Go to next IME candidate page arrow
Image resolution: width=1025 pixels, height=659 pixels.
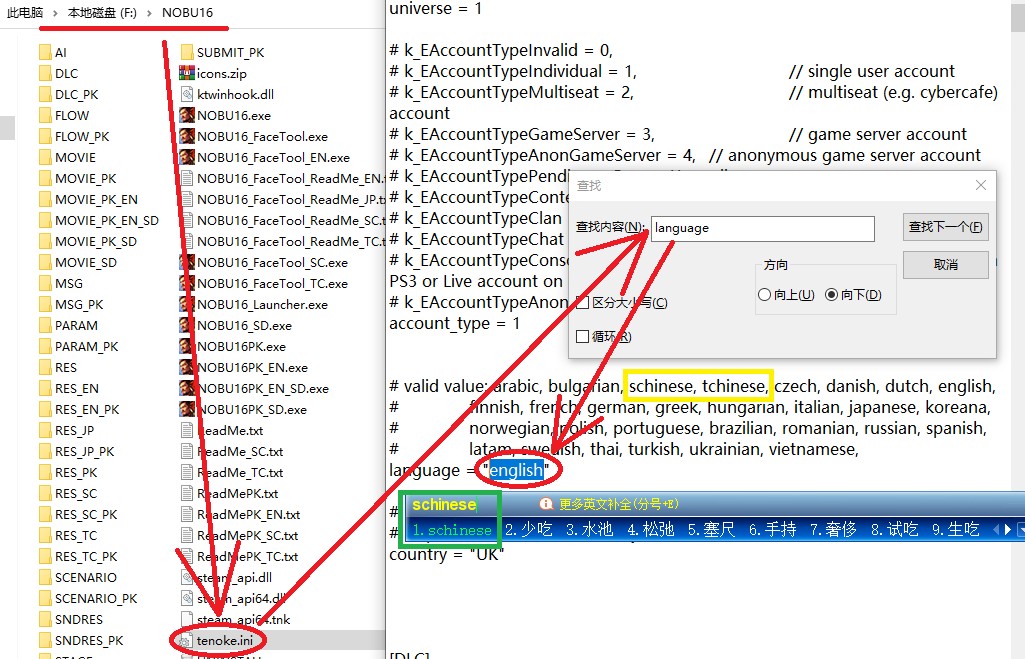1007,530
